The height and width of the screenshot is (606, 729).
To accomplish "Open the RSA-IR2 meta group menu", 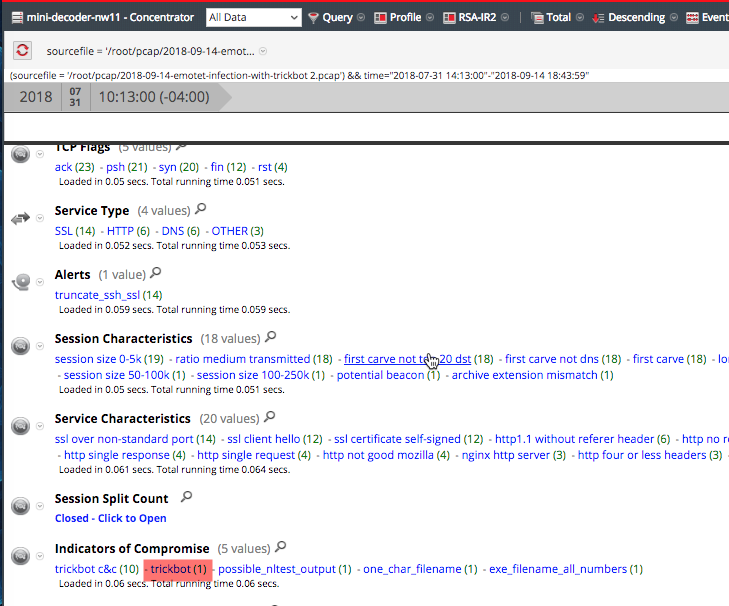I will 483,17.
